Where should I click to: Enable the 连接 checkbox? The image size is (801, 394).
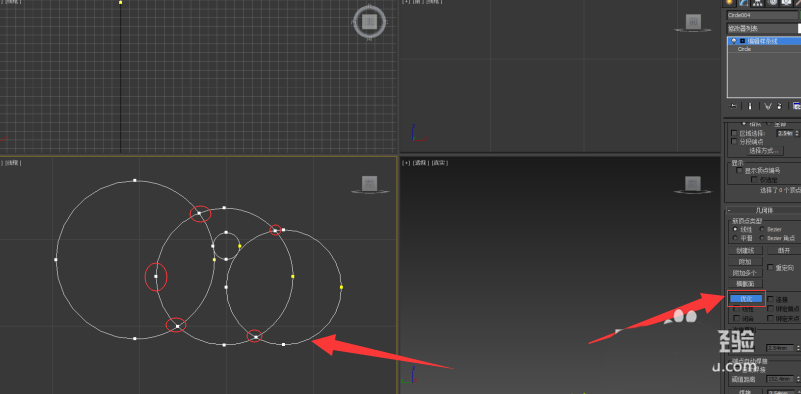tap(770, 299)
